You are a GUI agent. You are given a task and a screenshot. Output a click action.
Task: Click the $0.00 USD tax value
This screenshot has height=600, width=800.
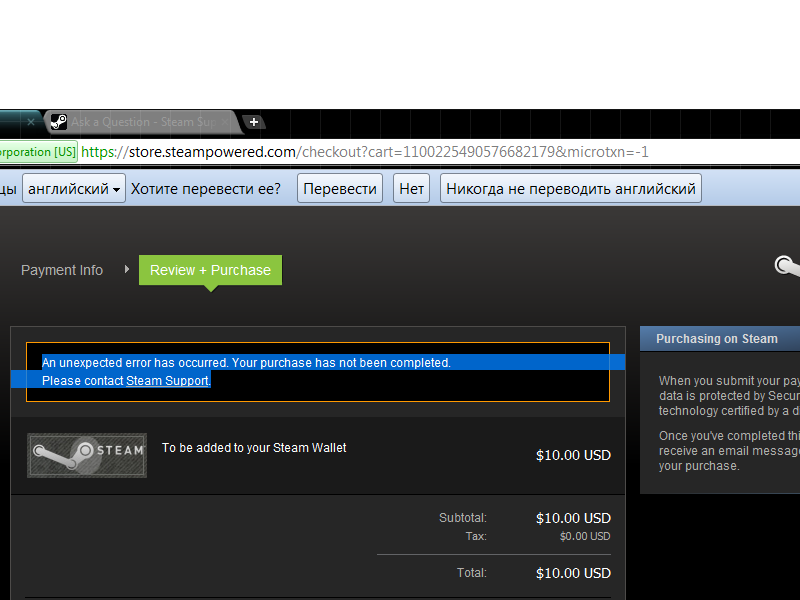tap(585, 536)
